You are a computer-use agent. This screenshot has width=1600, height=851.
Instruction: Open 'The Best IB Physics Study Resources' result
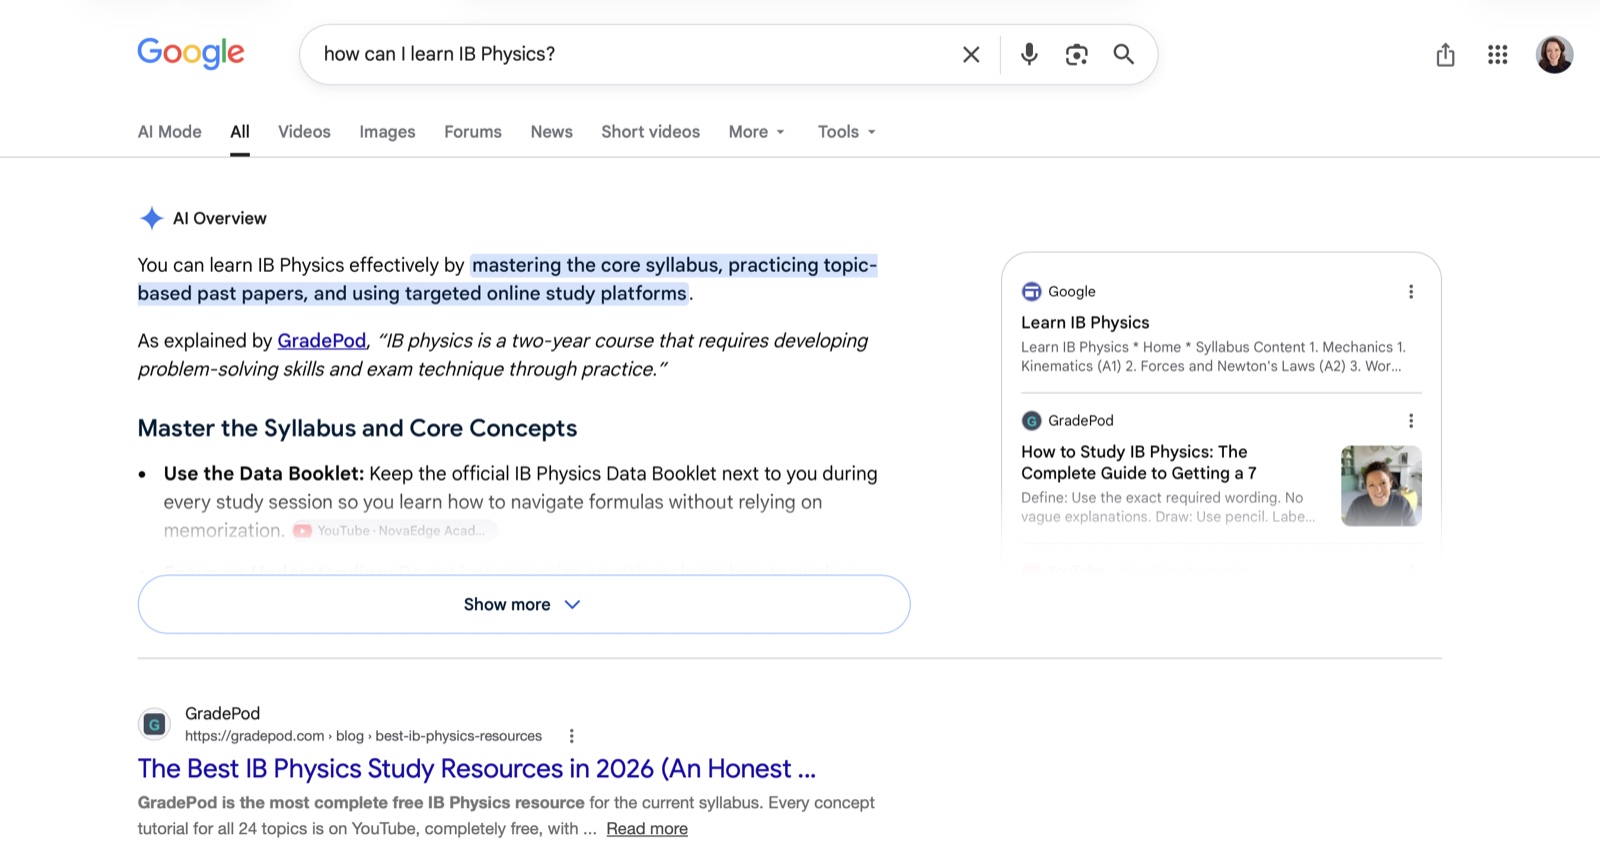click(x=477, y=769)
